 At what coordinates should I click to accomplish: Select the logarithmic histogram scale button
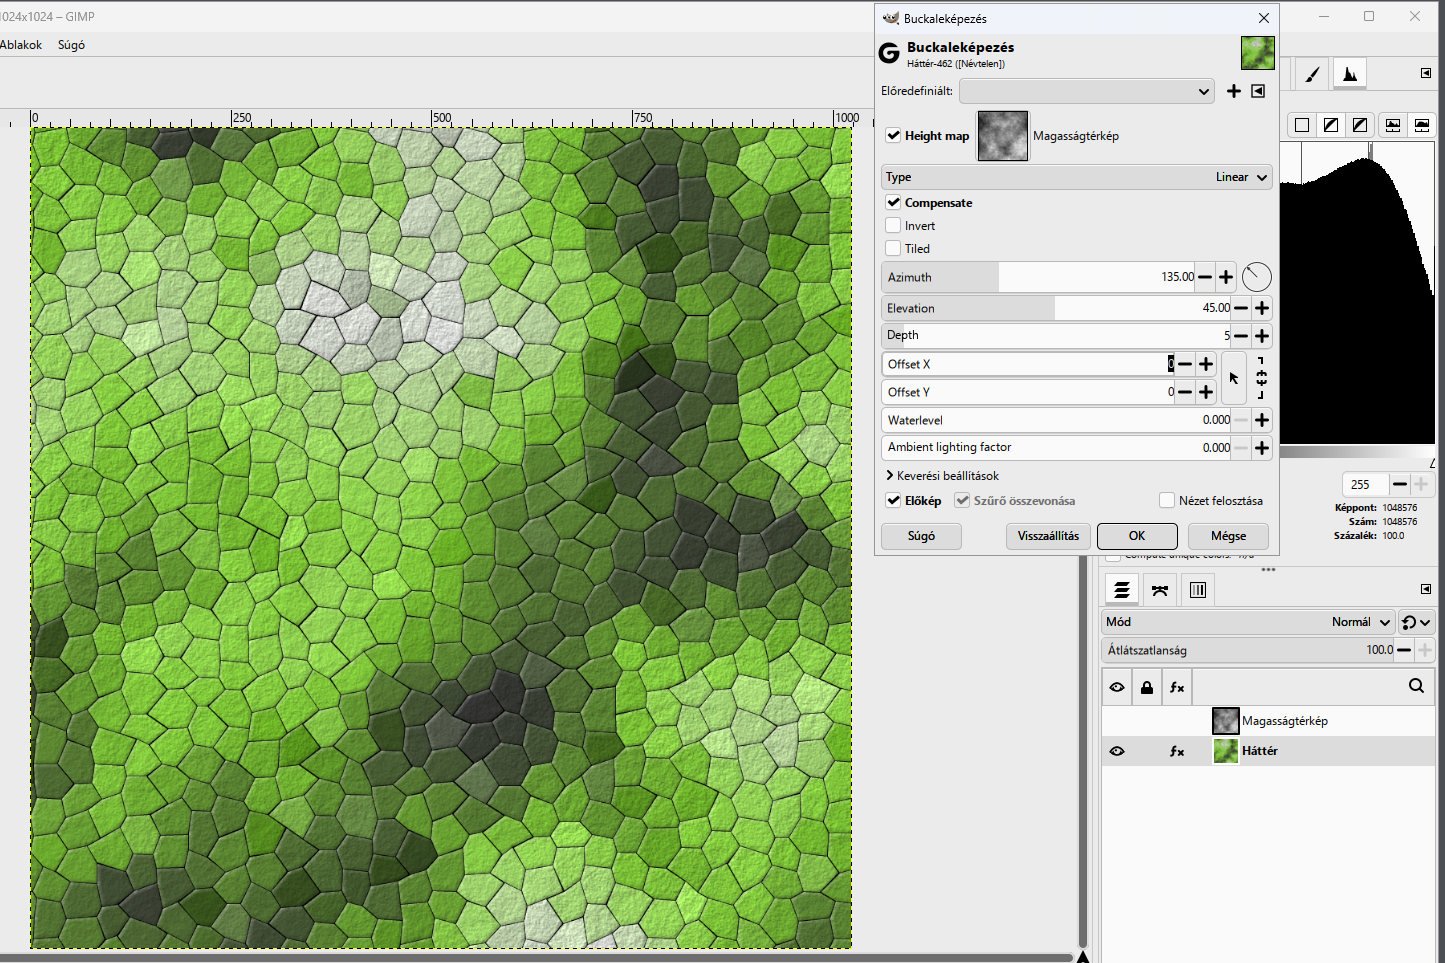pyautogui.click(x=1421, y=125)
